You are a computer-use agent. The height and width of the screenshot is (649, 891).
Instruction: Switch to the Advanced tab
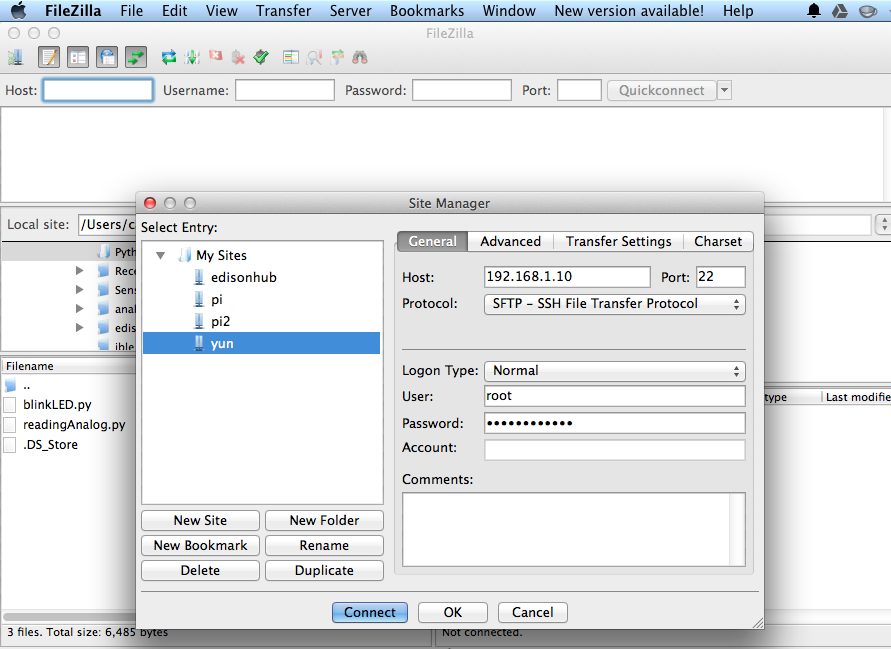point(510,242)
